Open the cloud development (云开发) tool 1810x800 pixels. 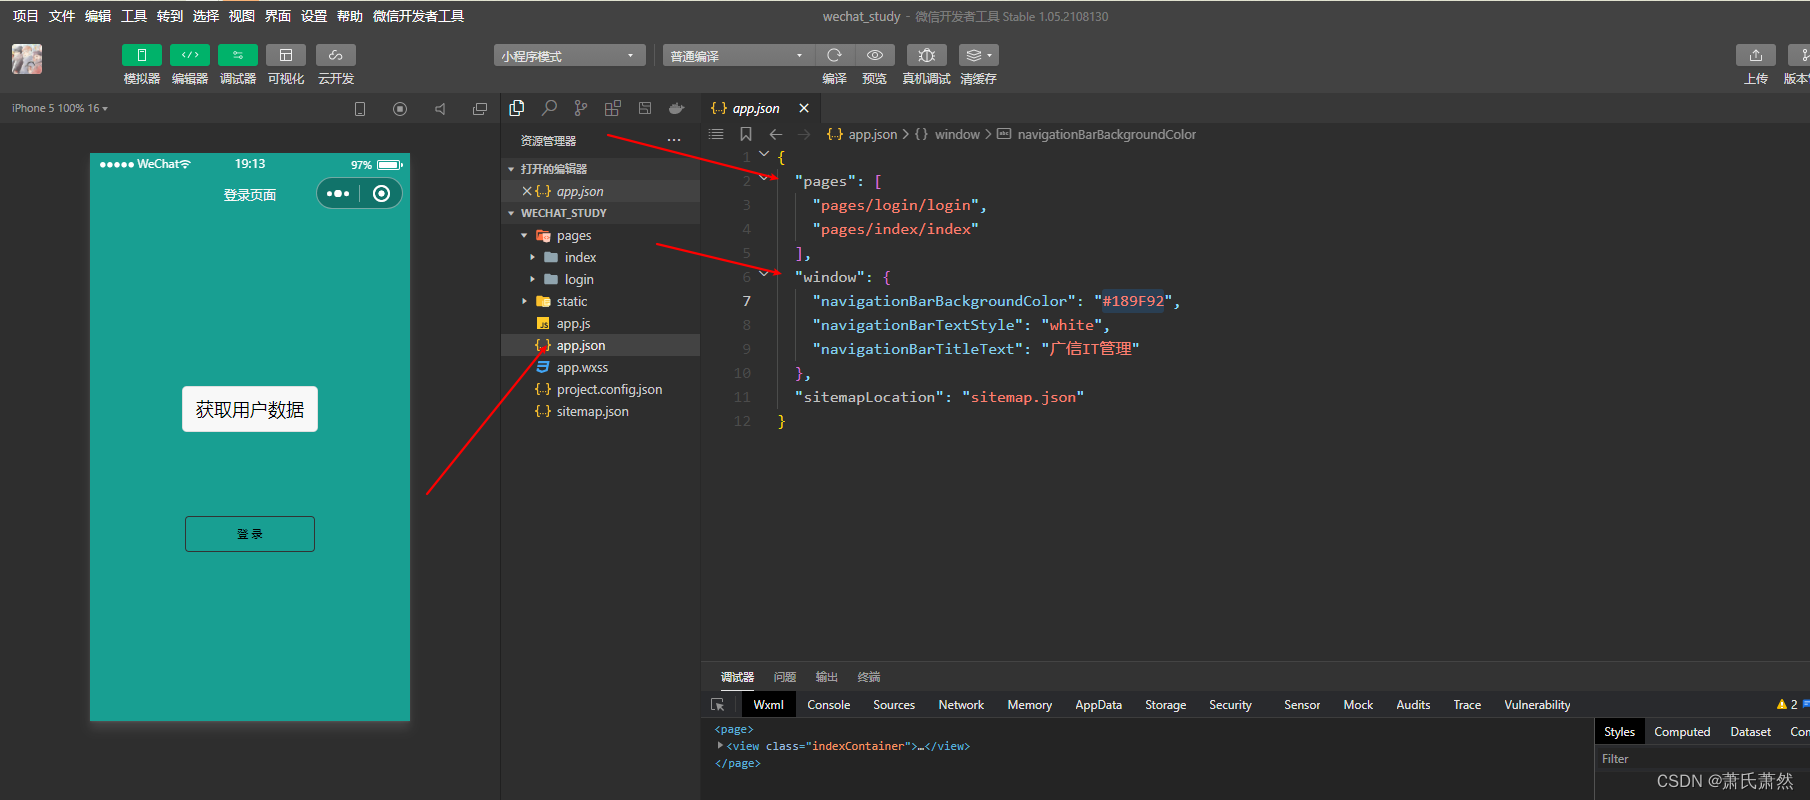pos(336,55)
